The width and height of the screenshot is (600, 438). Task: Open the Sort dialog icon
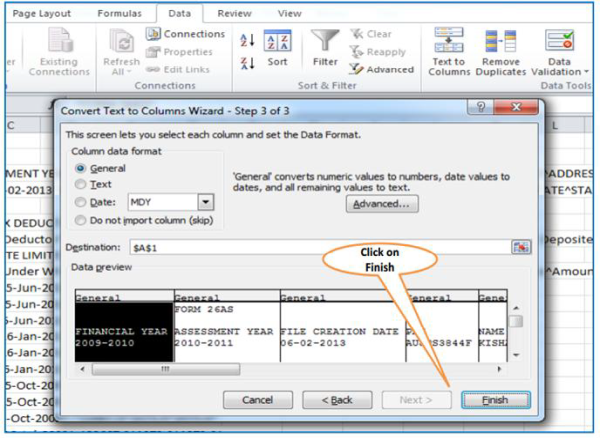(277, 43)
